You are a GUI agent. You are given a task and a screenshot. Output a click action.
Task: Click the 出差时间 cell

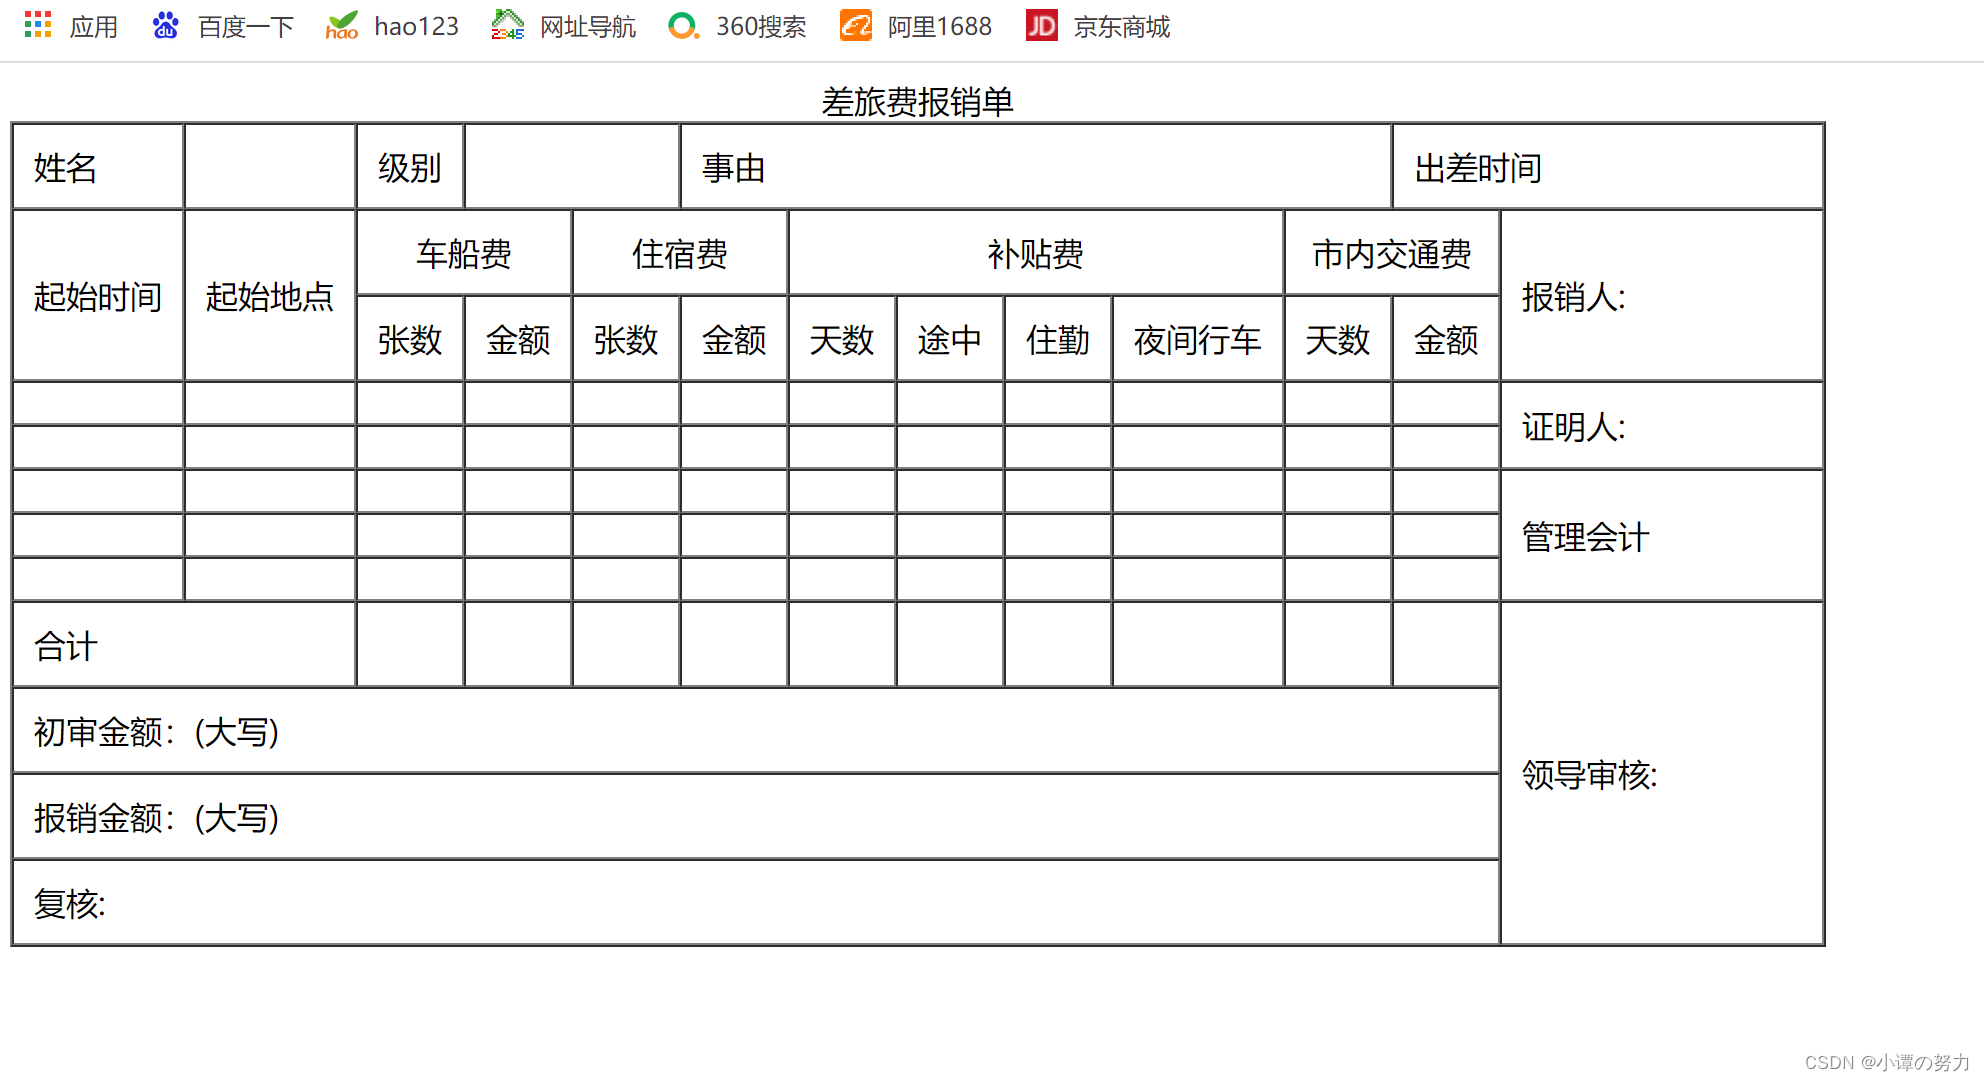point(1608,167)
